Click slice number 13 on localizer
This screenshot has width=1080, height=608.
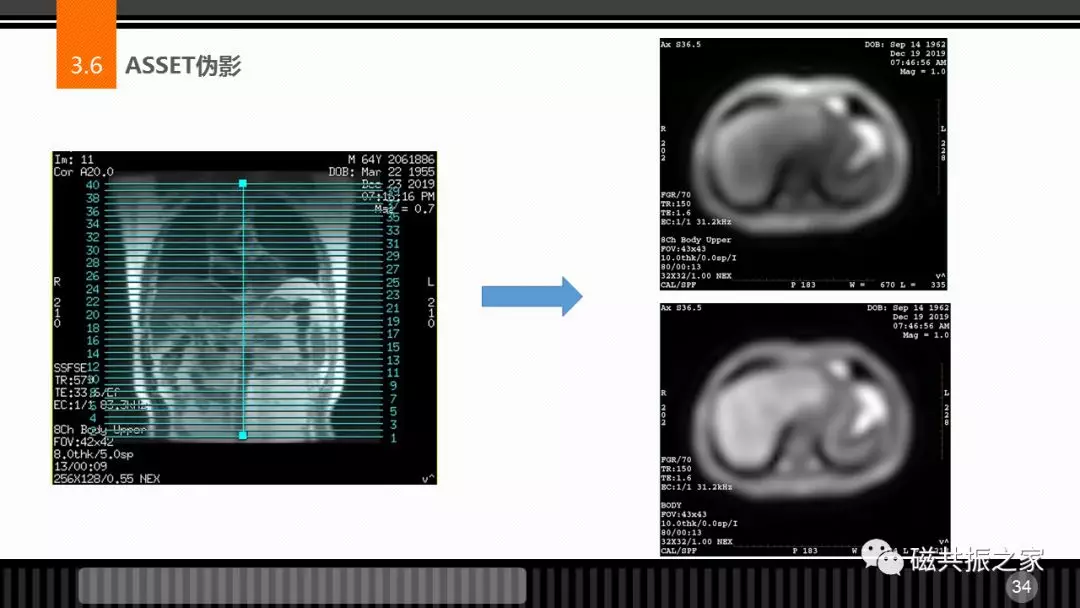click(393, 360)
